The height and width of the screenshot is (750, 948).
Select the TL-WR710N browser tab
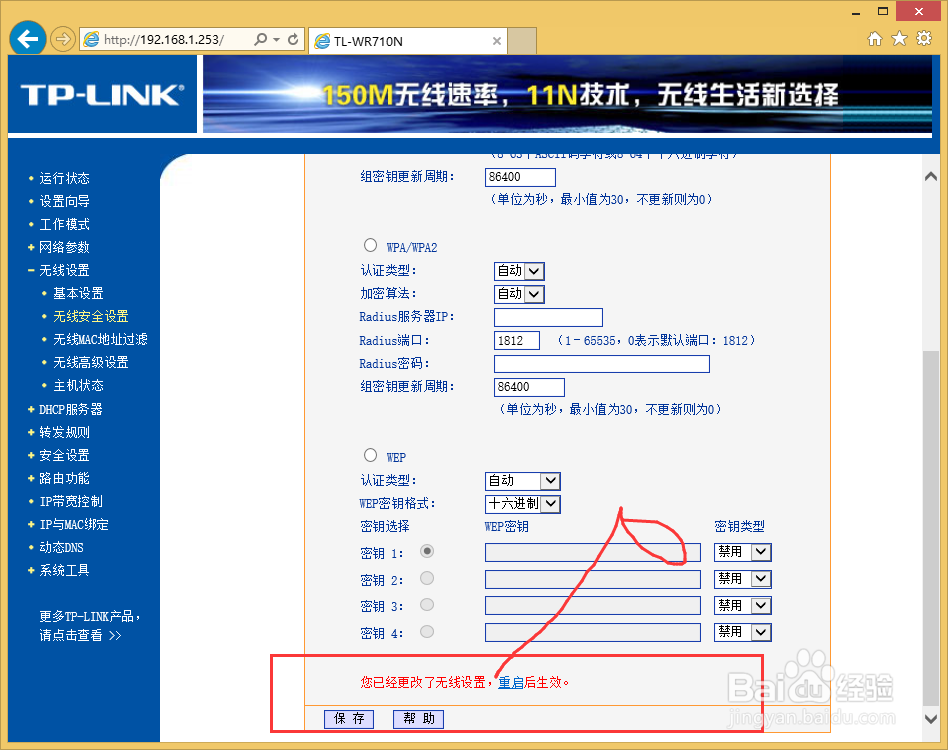coord(408,41)
